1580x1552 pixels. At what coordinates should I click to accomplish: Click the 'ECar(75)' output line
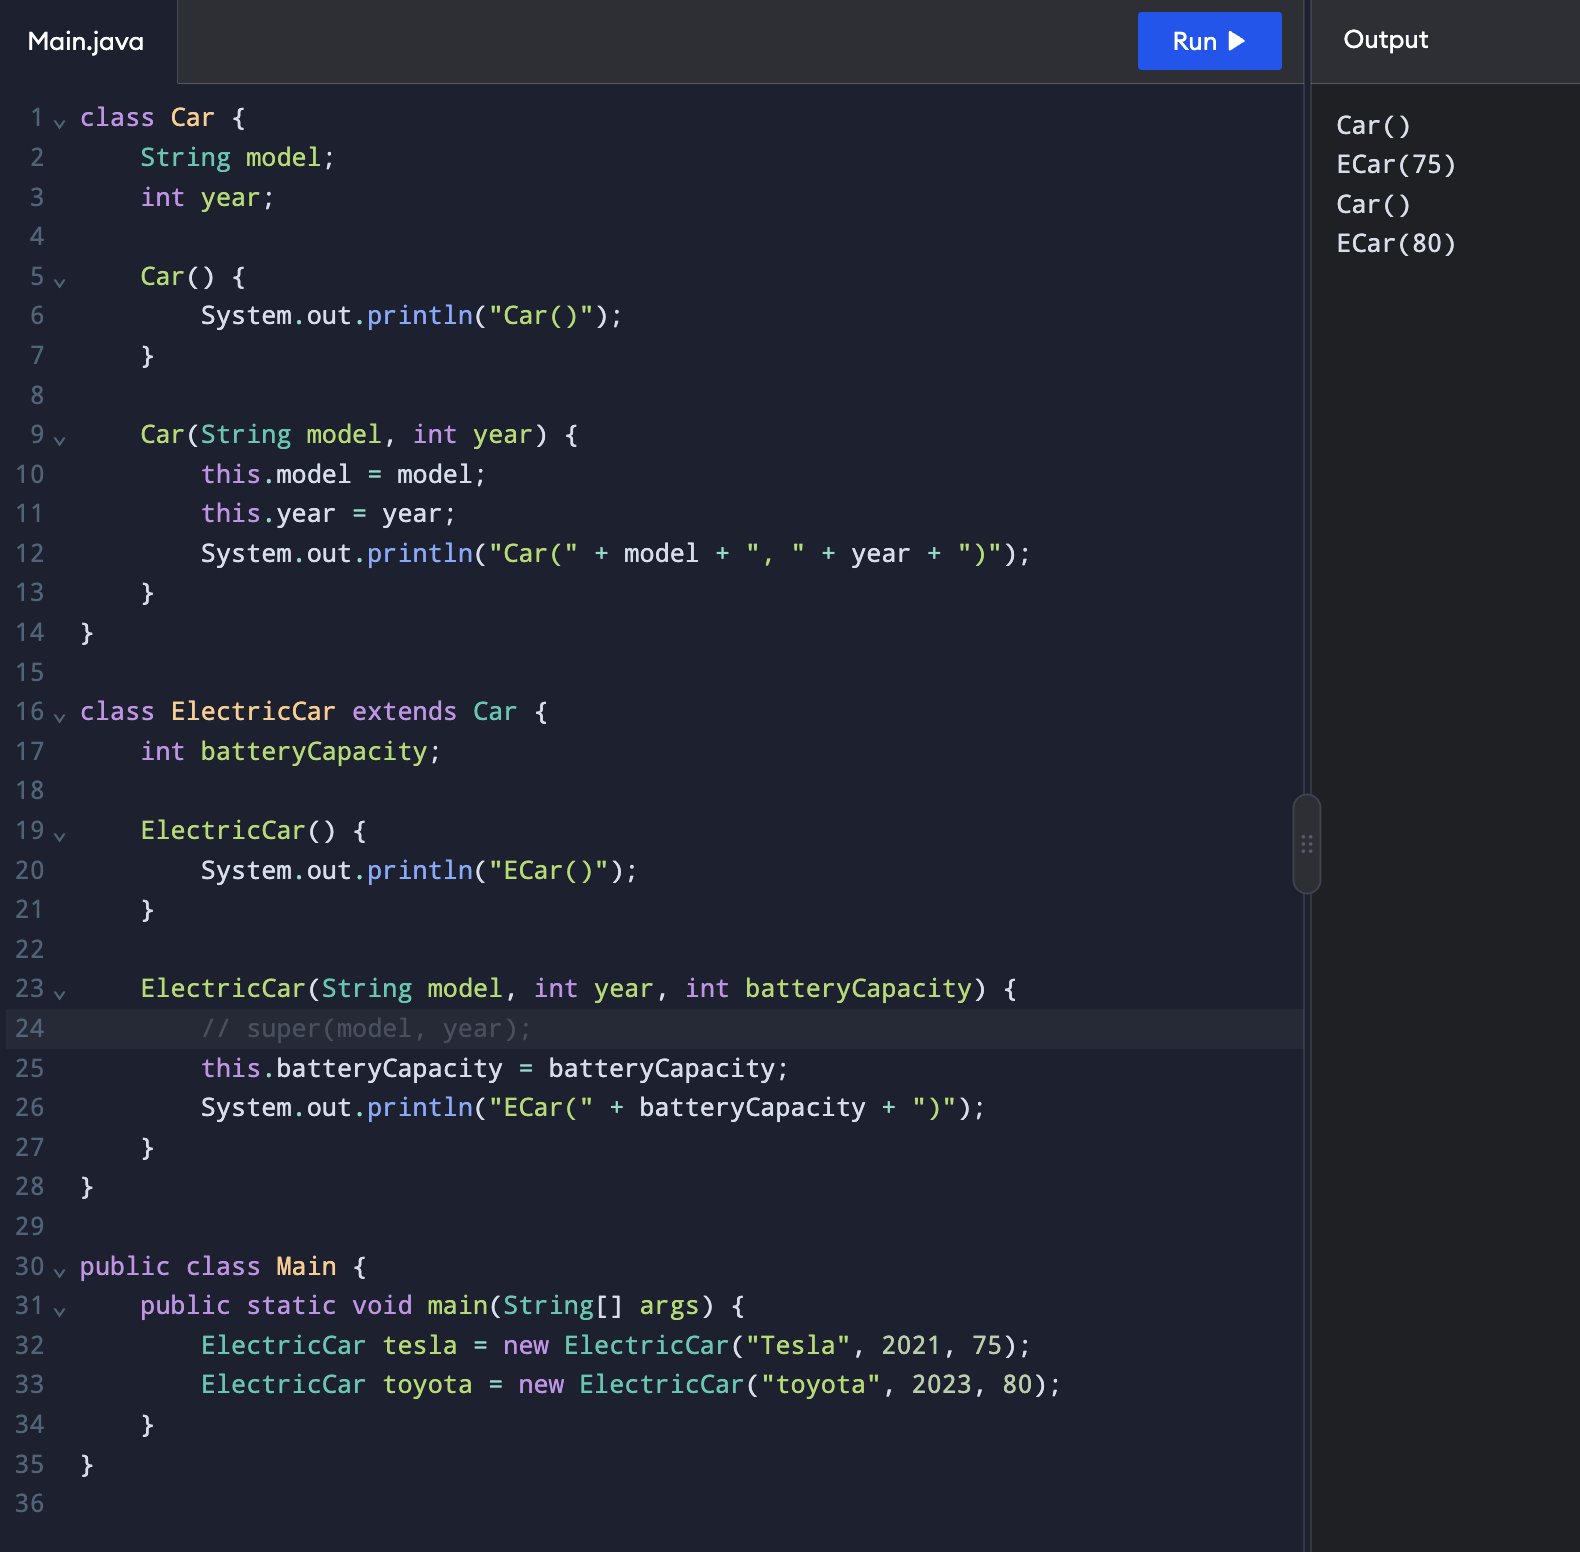1396,164
